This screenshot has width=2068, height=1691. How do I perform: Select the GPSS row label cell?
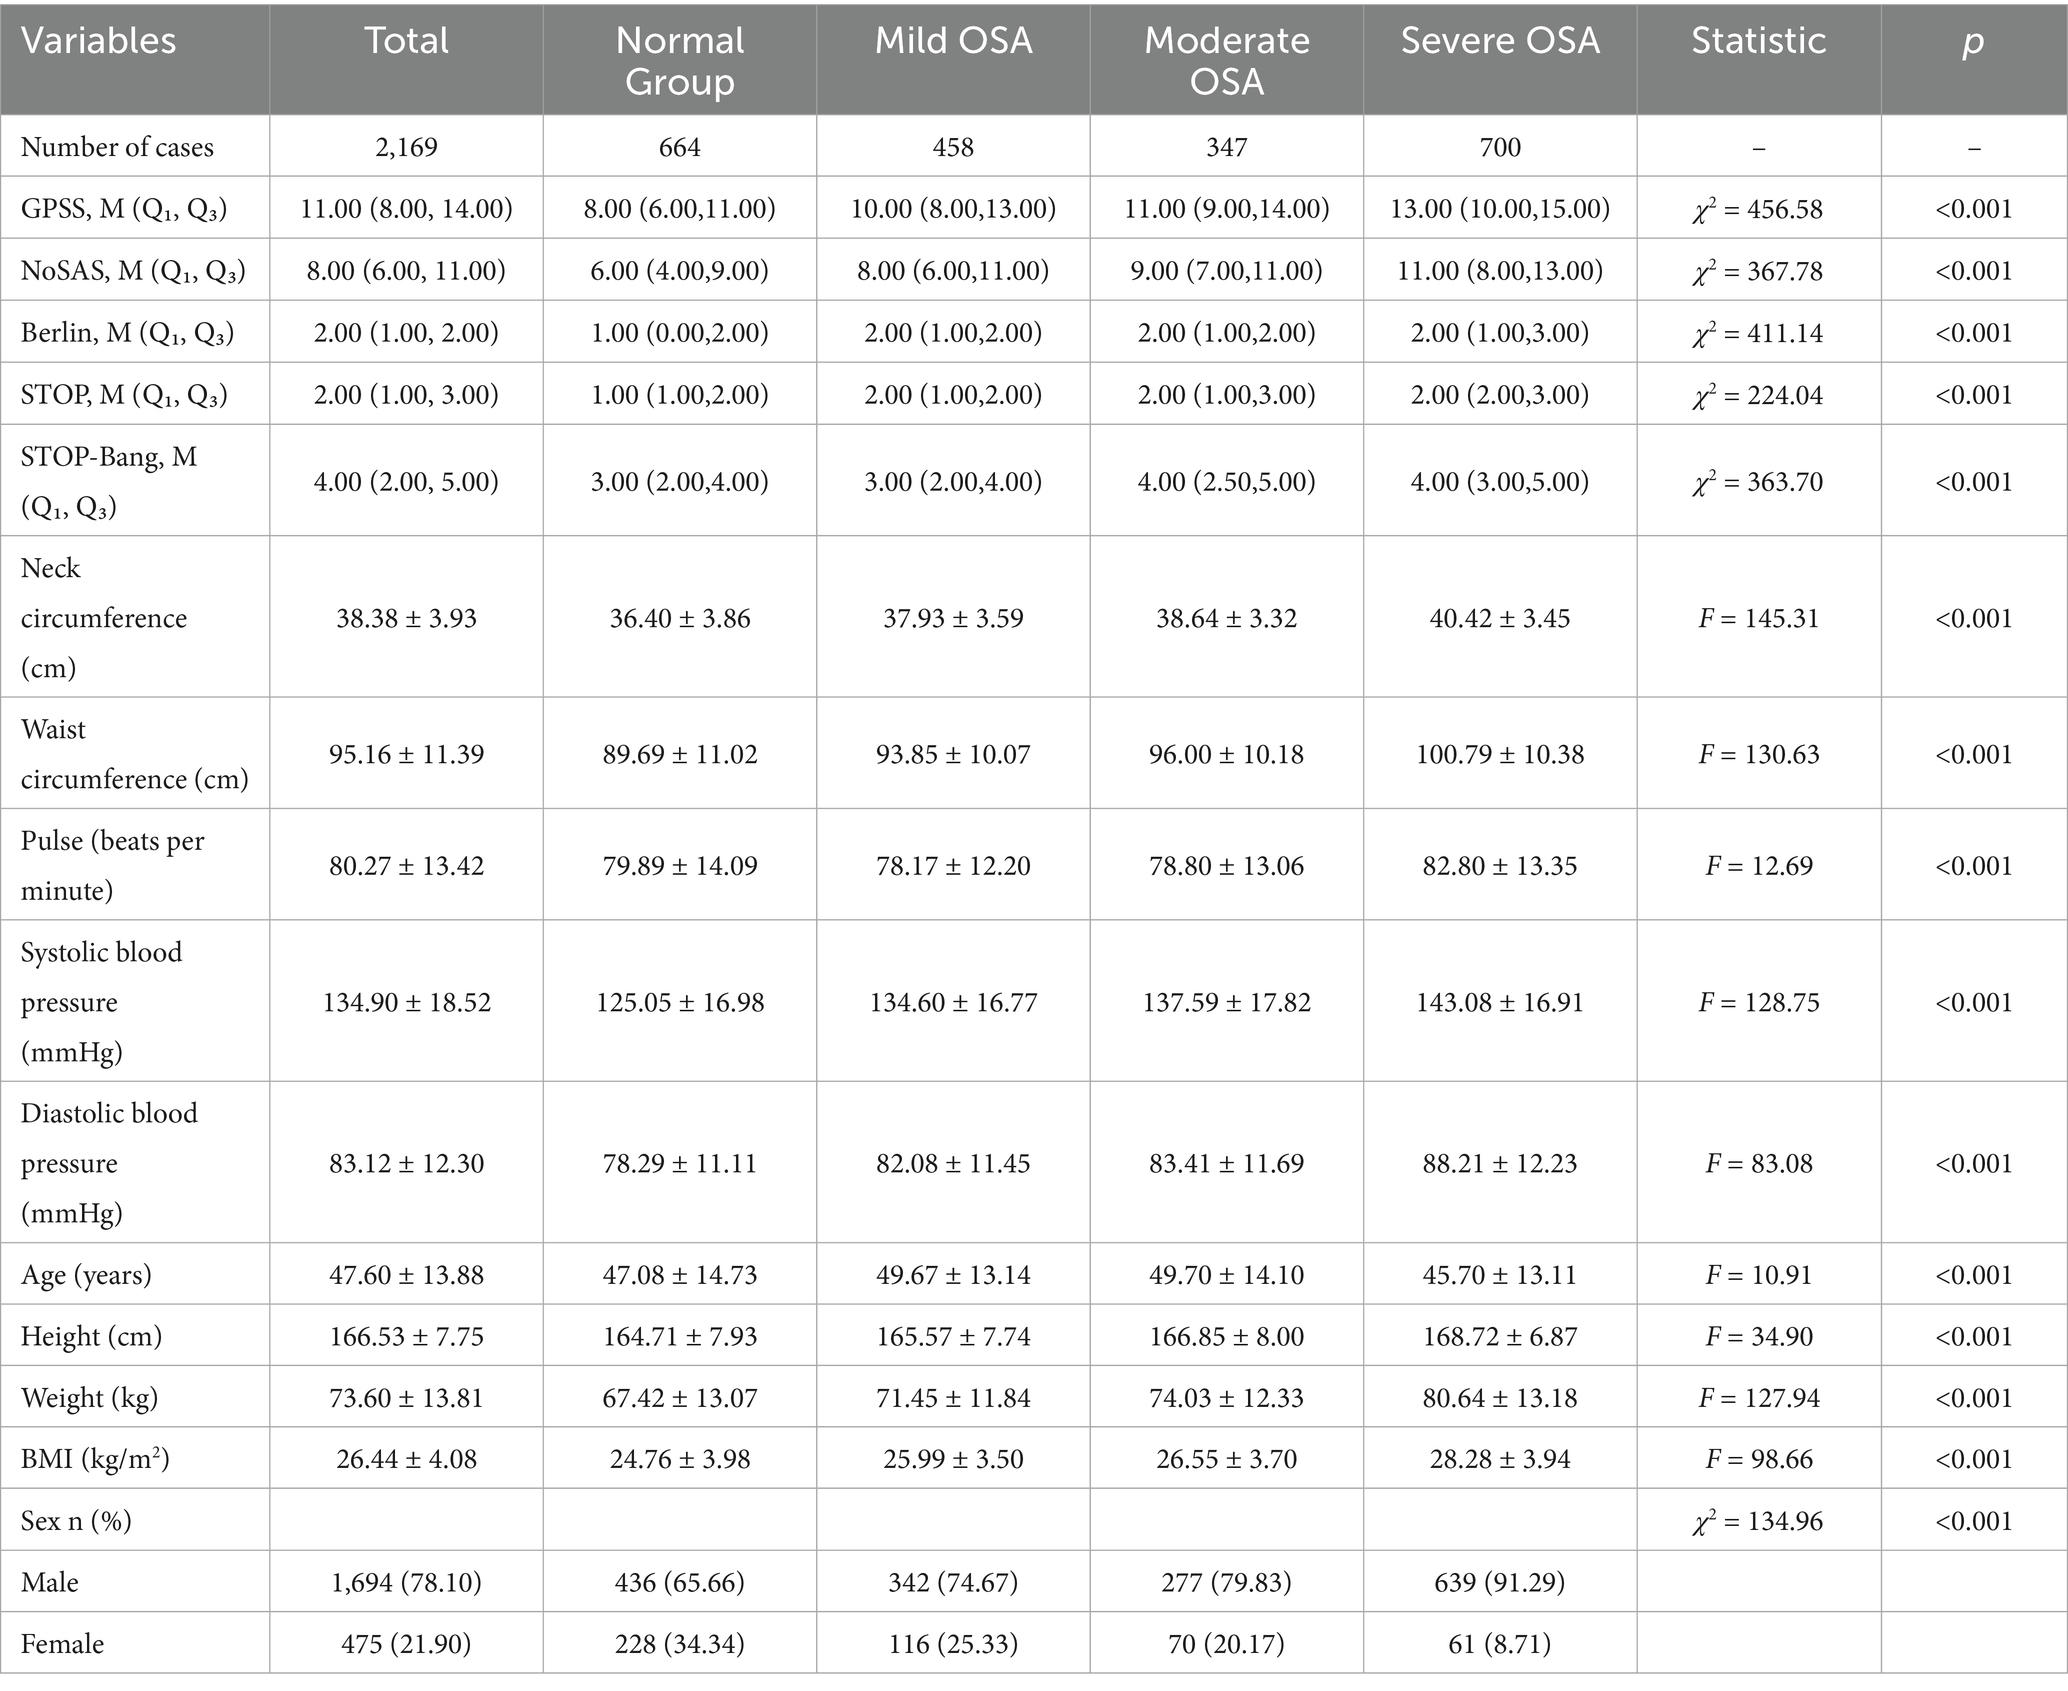[124, 209]
